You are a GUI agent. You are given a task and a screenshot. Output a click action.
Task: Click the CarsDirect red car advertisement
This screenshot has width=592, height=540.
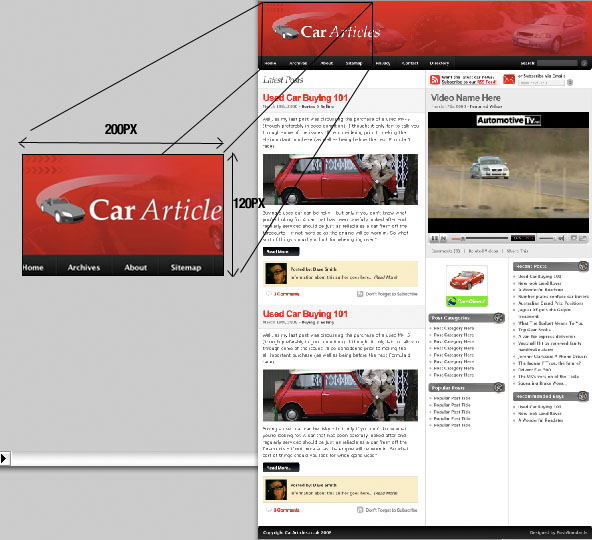(467, 286)
